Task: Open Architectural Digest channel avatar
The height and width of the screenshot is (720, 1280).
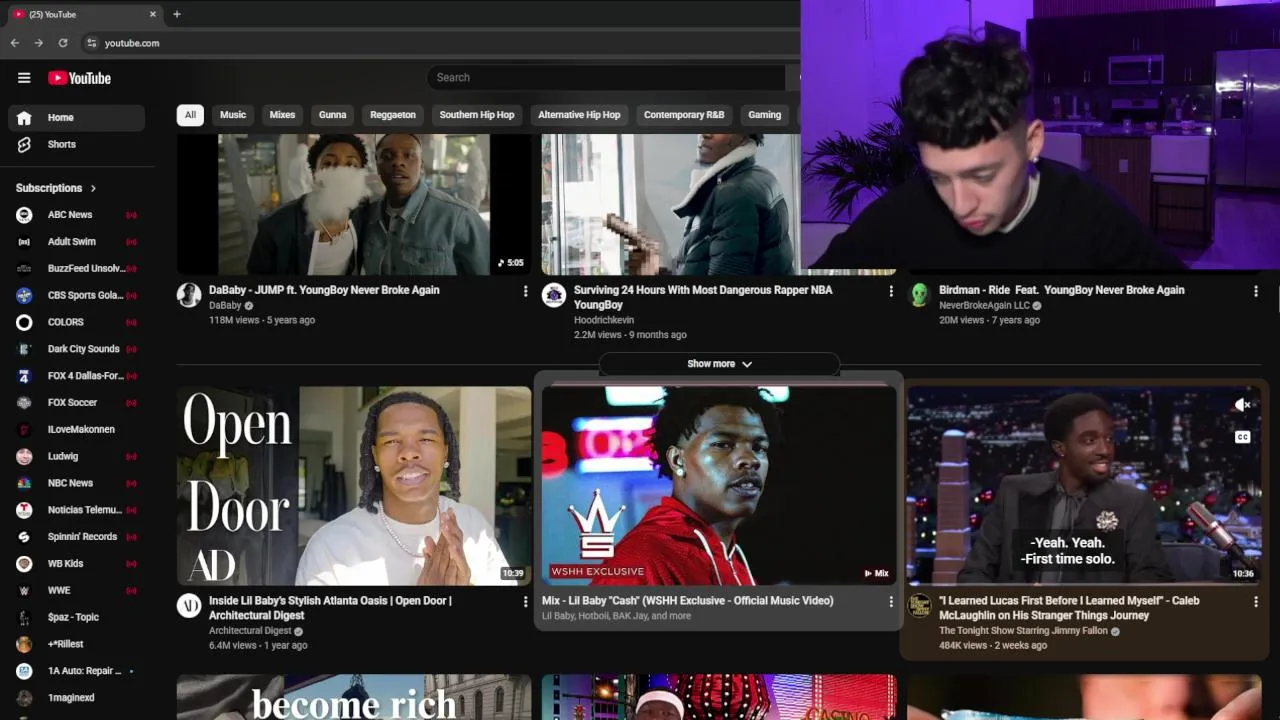Action: tap(189, 605)
